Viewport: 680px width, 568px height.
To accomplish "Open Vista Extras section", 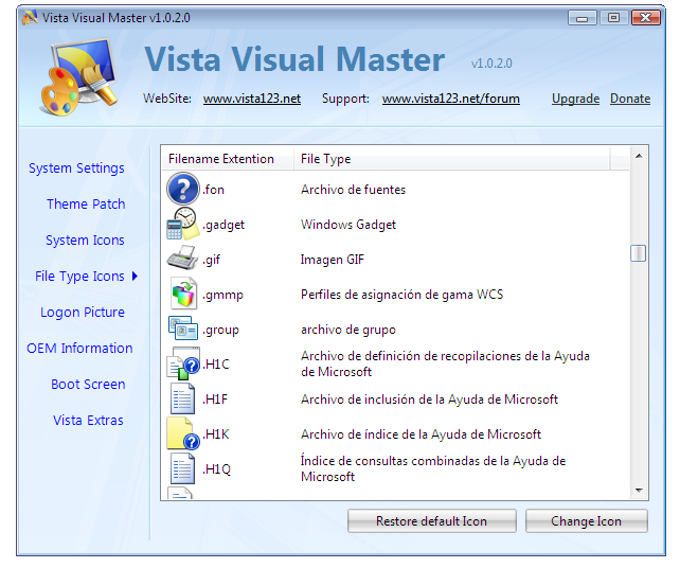I will point(88,420).
